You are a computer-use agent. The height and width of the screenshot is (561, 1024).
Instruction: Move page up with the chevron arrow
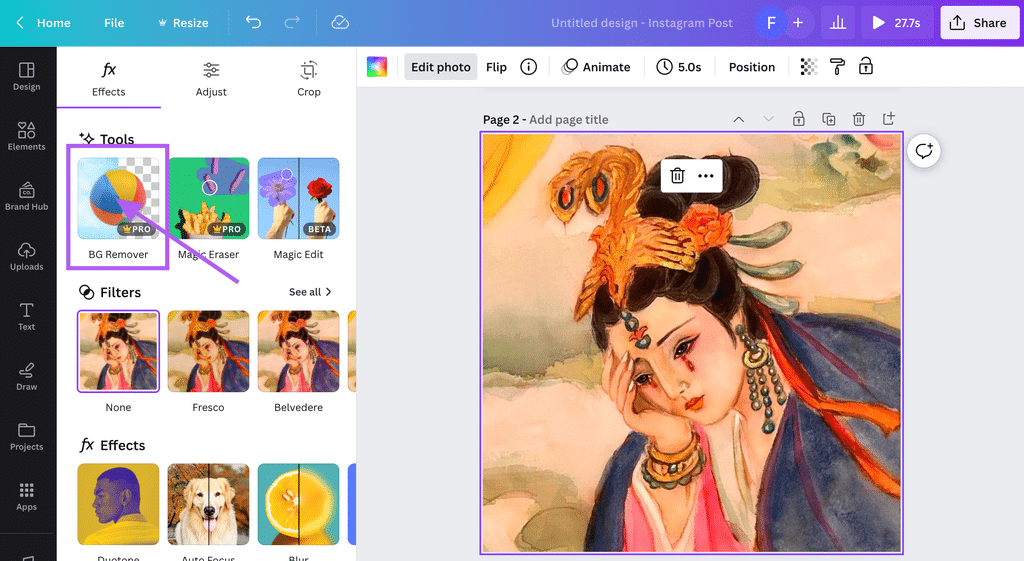click(x=739, y=119)
